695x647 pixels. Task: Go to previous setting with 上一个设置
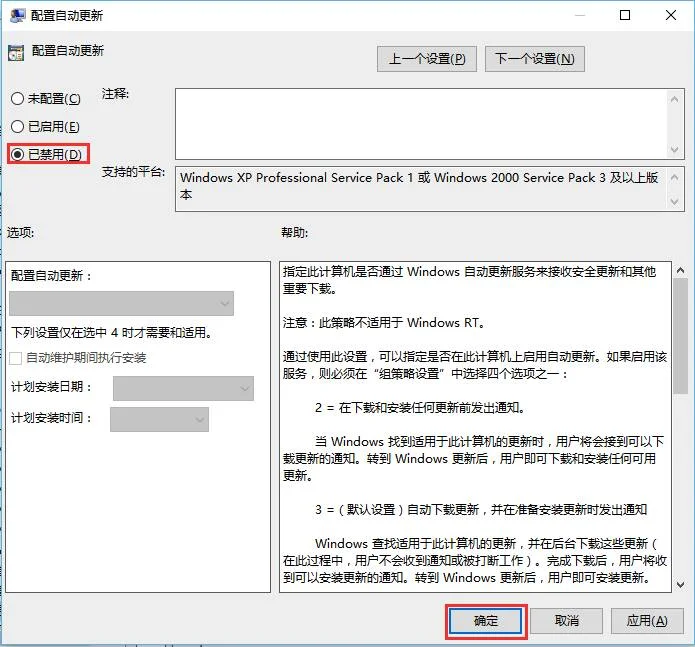point(427,59)
